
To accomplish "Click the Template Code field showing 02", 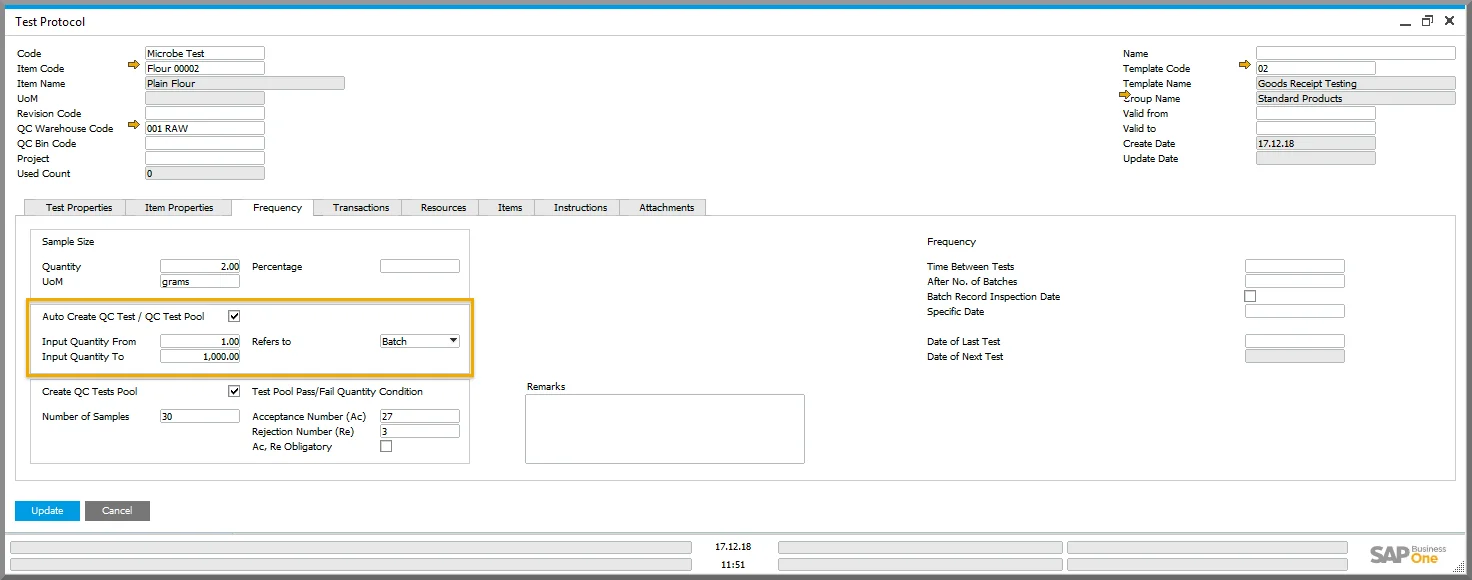I will (x=1316, y=68).
